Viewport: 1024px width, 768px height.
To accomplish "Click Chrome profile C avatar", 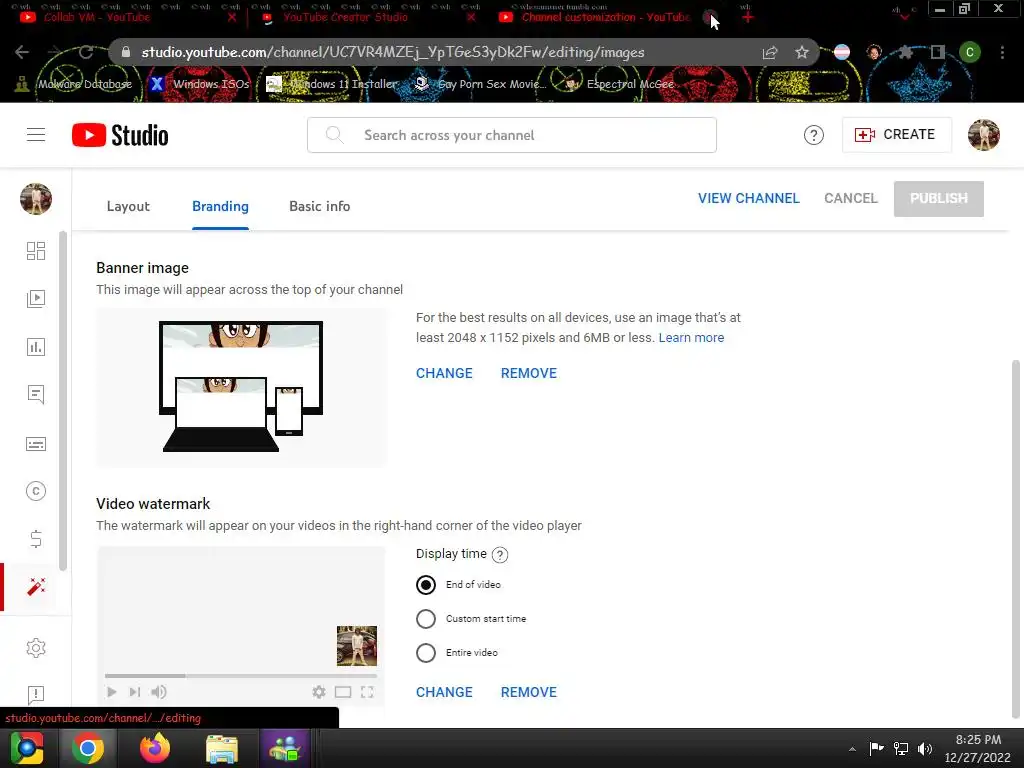I will click(970, 52).
